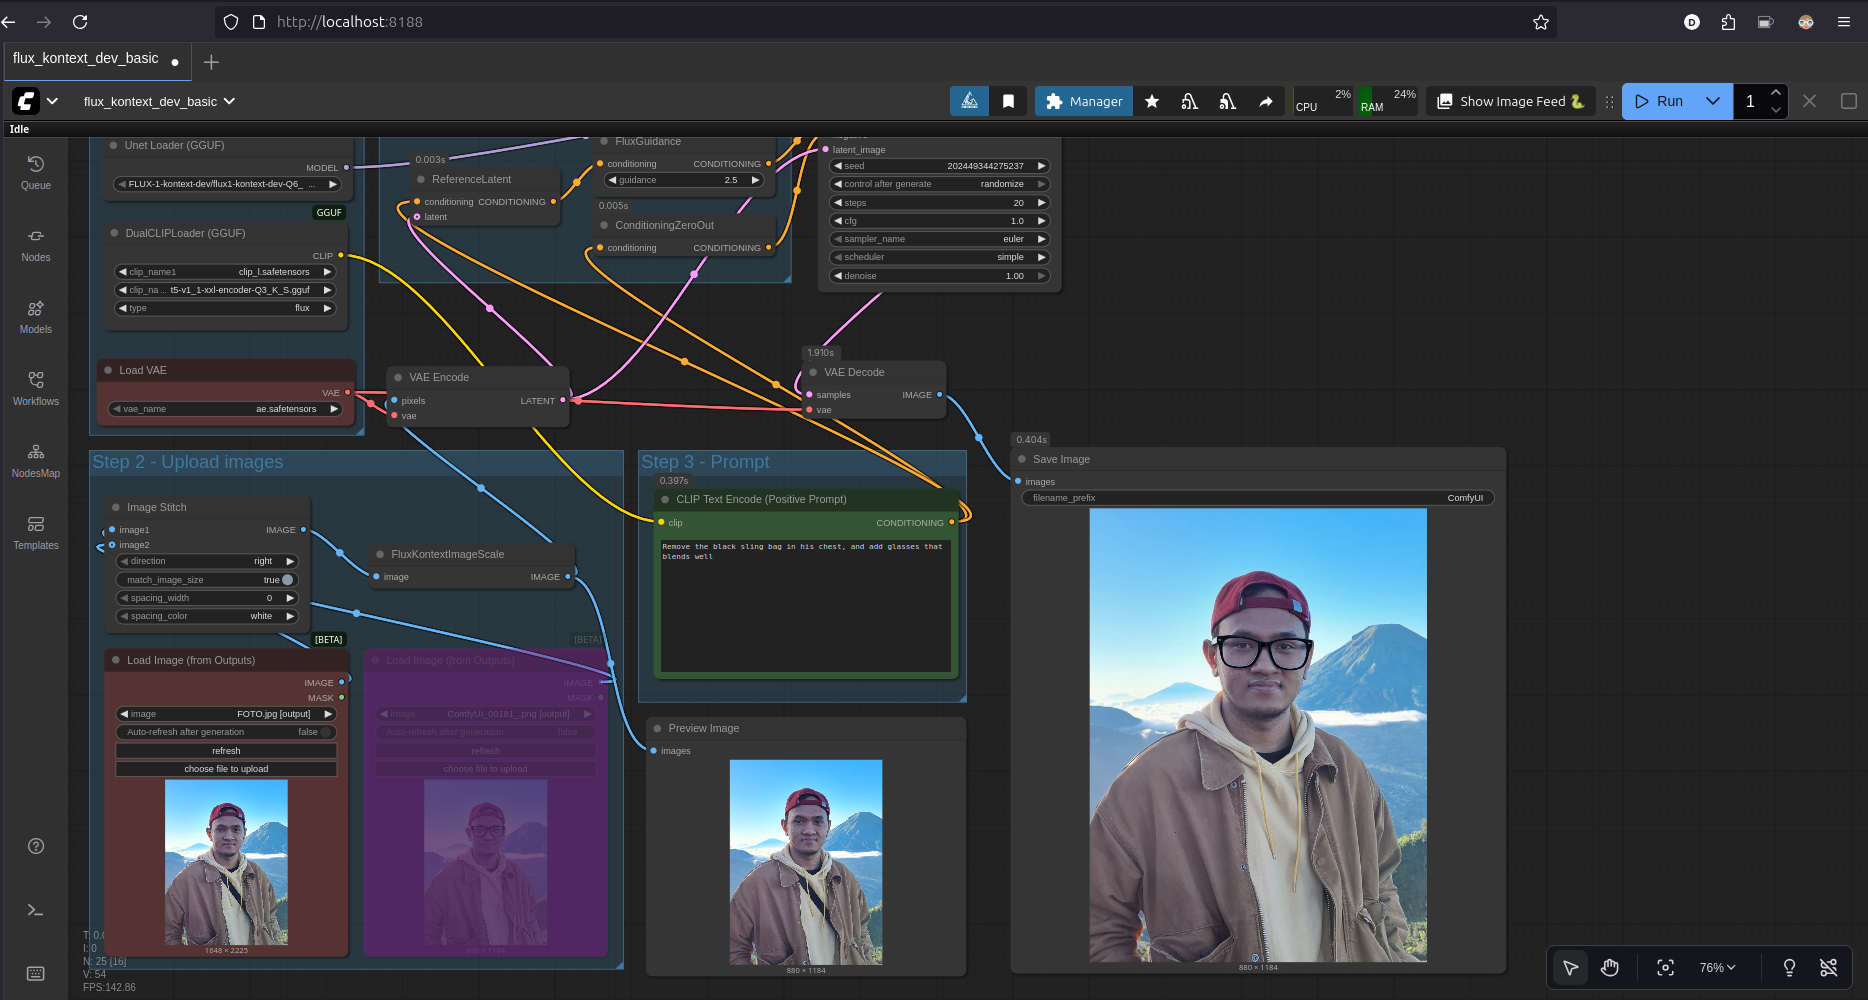Screen dimensions: 1868x1000
Task: Open the Models library sidebar icon
Action: pos(36,316)
